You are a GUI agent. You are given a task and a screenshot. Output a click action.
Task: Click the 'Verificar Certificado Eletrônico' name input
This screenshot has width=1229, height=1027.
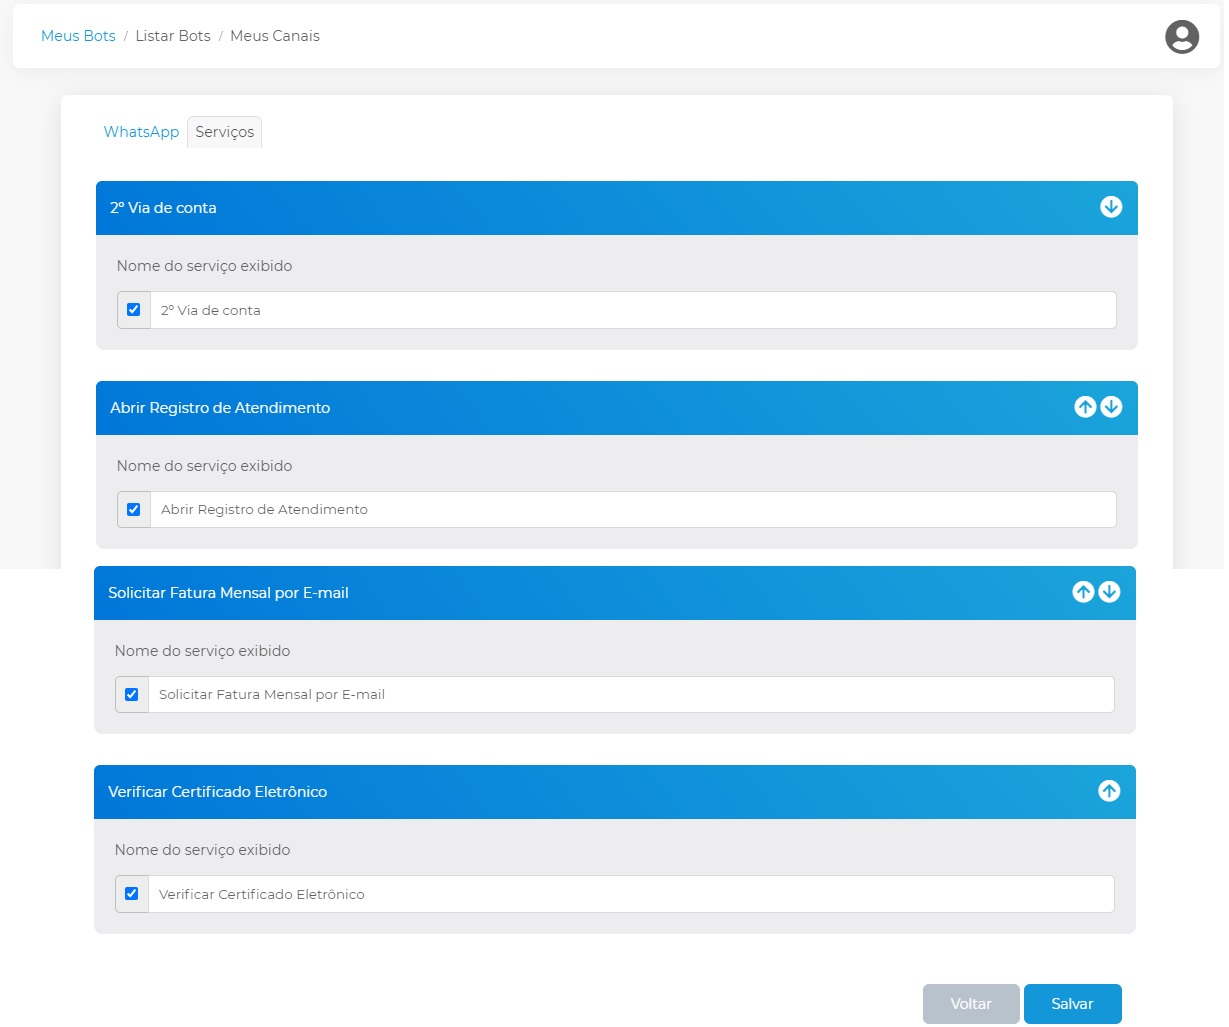click(x=630, y=894)
